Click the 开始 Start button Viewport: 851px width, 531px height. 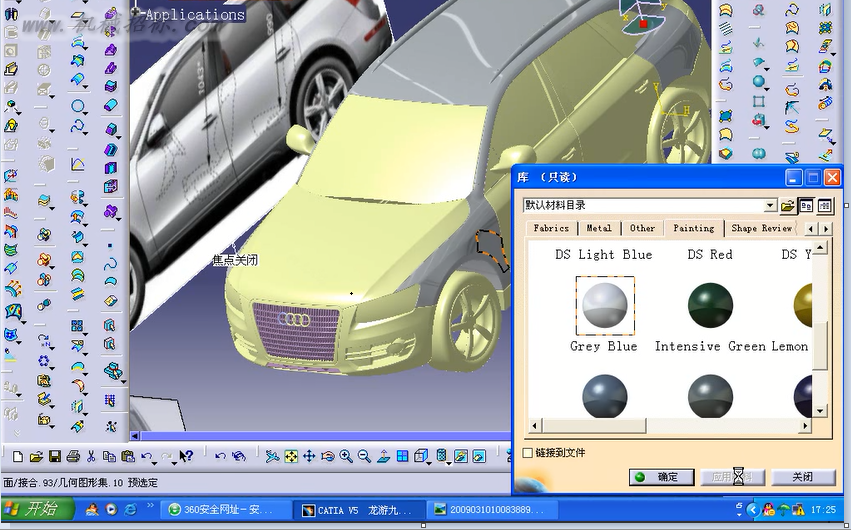(x=37, y=509)
